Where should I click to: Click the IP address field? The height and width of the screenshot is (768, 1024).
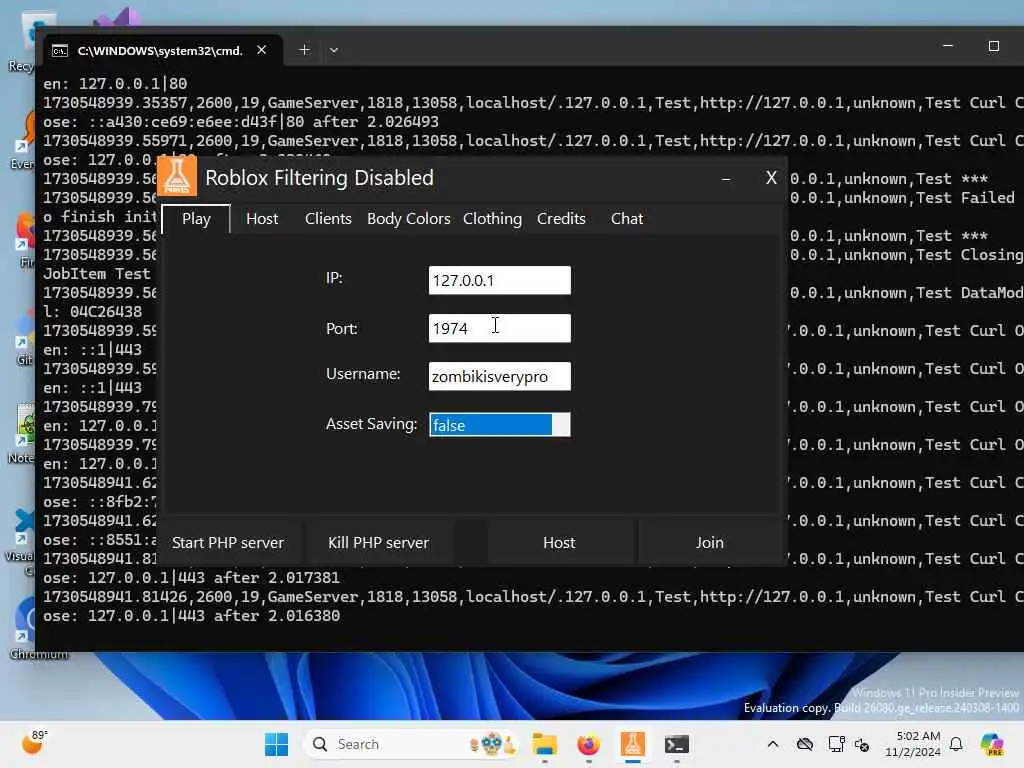[500, 280]
